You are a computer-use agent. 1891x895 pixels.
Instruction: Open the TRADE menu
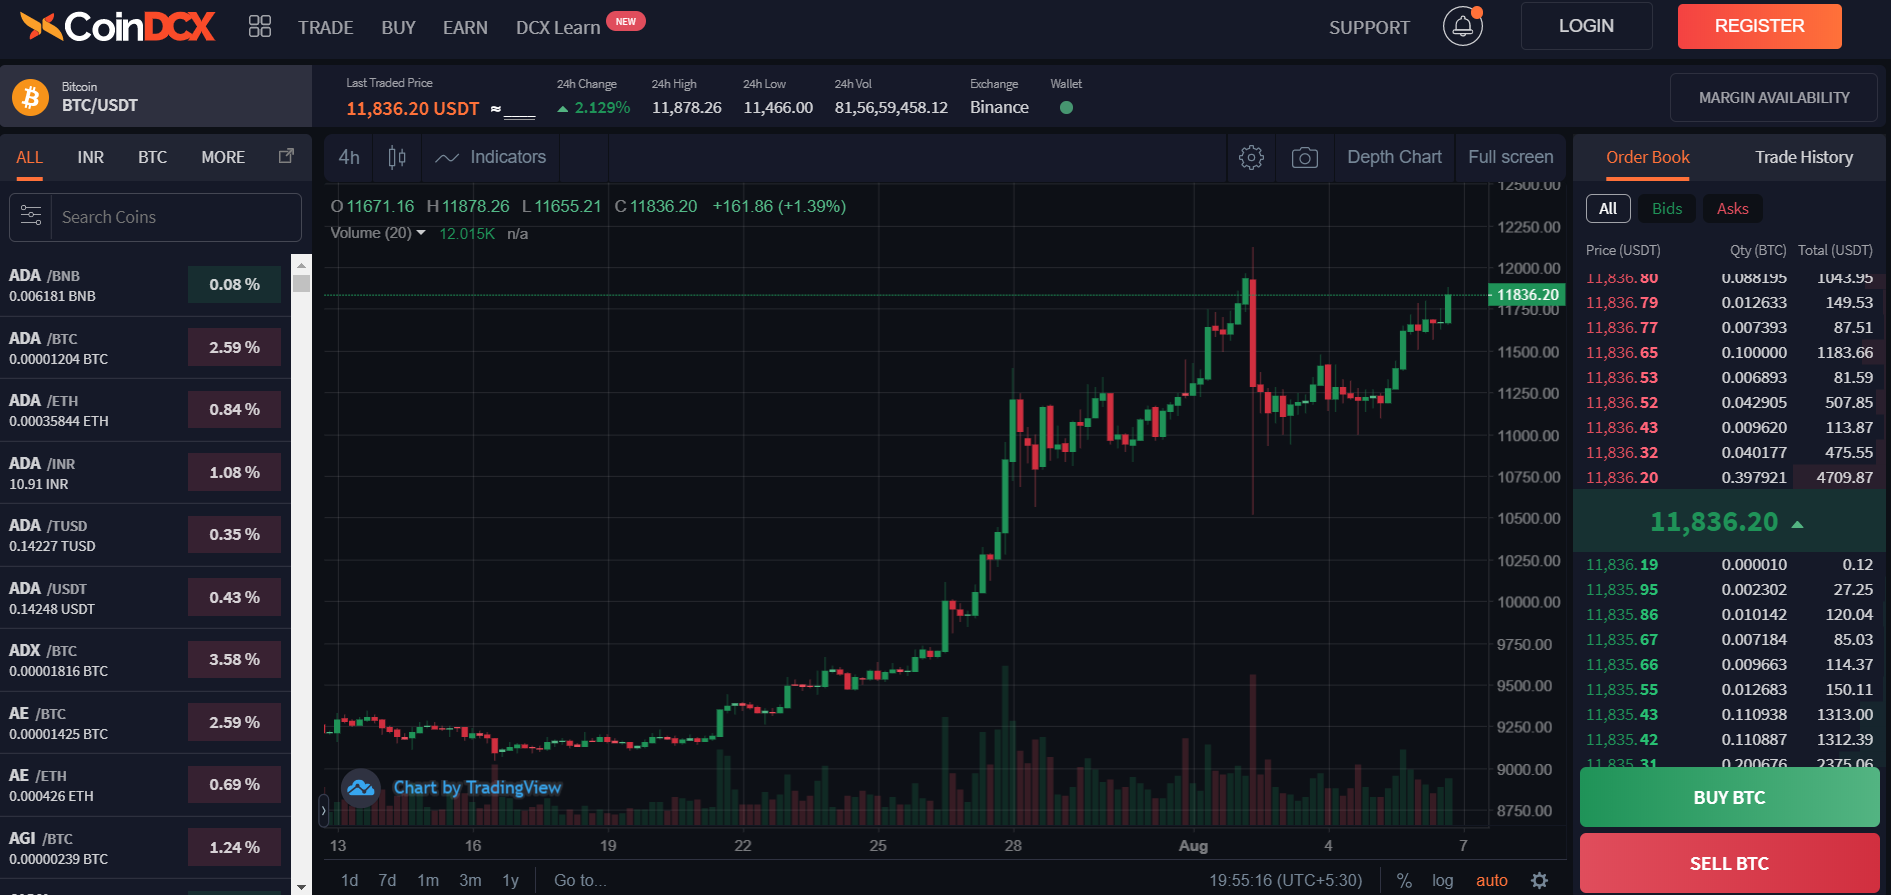pyautogui.click(x=325, y=27)
